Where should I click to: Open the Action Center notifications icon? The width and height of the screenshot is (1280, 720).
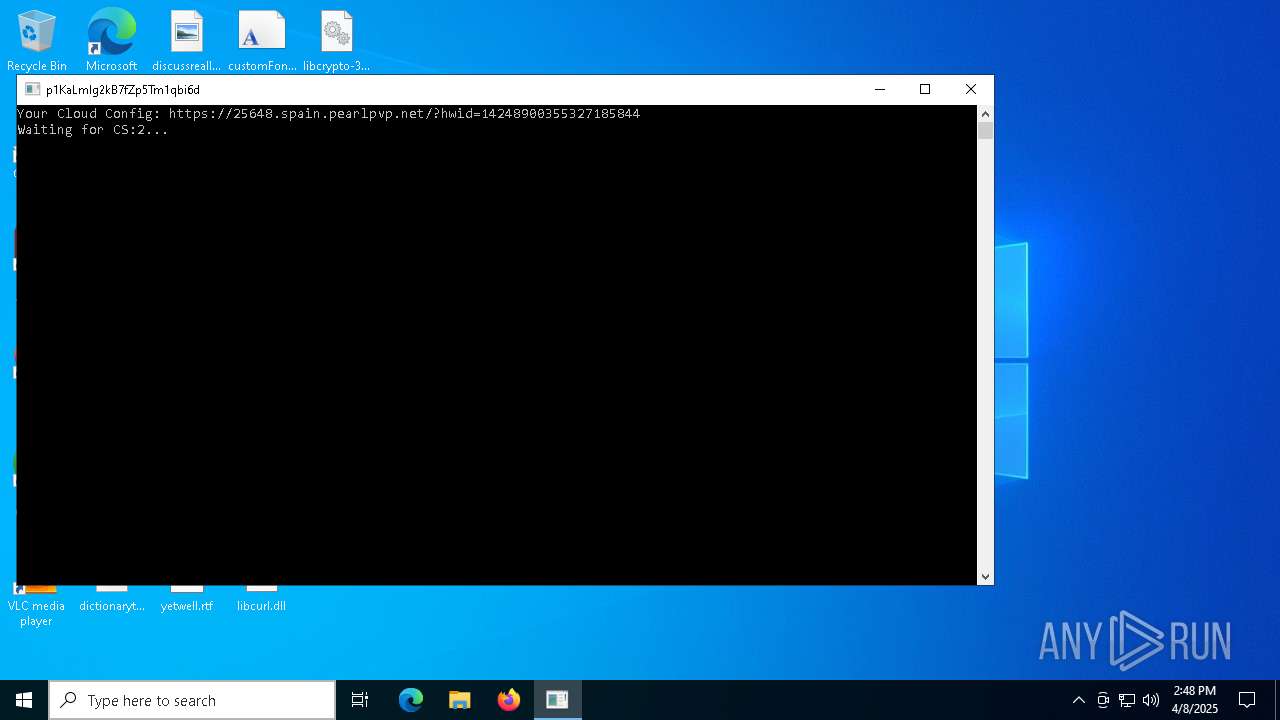coord(1247,700)
